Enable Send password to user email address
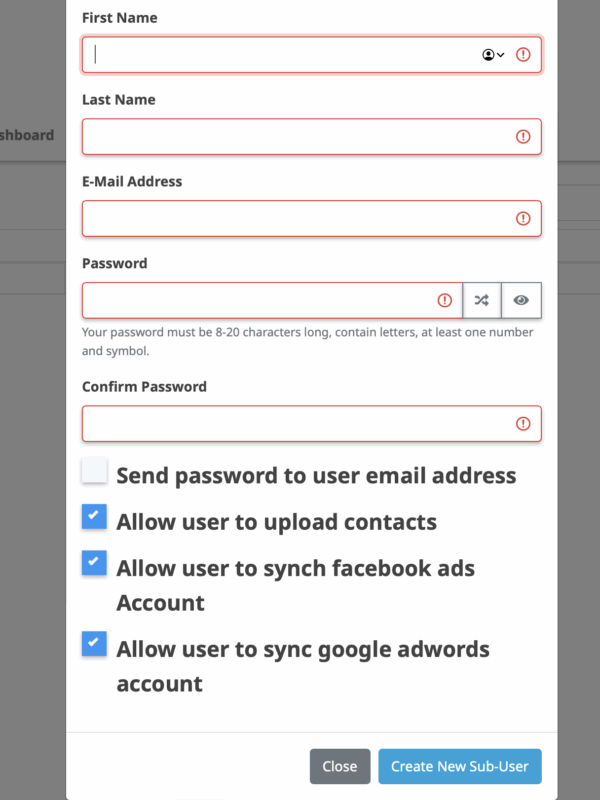The height and width of the screenshot is (800, 600). point(95,471)
